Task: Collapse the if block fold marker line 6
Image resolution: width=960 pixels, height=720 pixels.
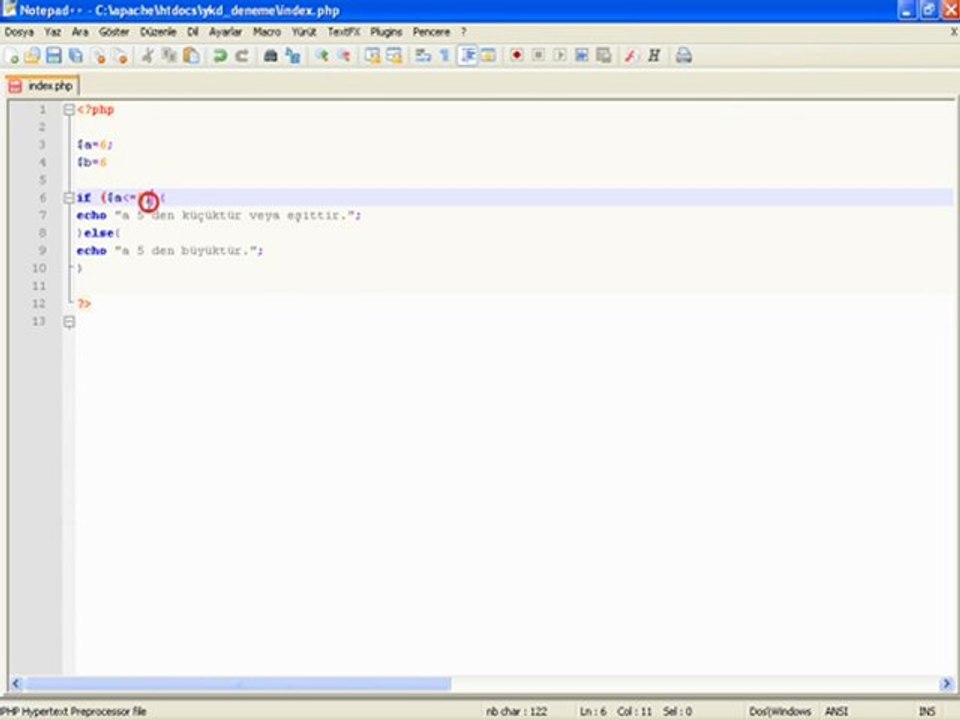Action: tap(69, 198)
